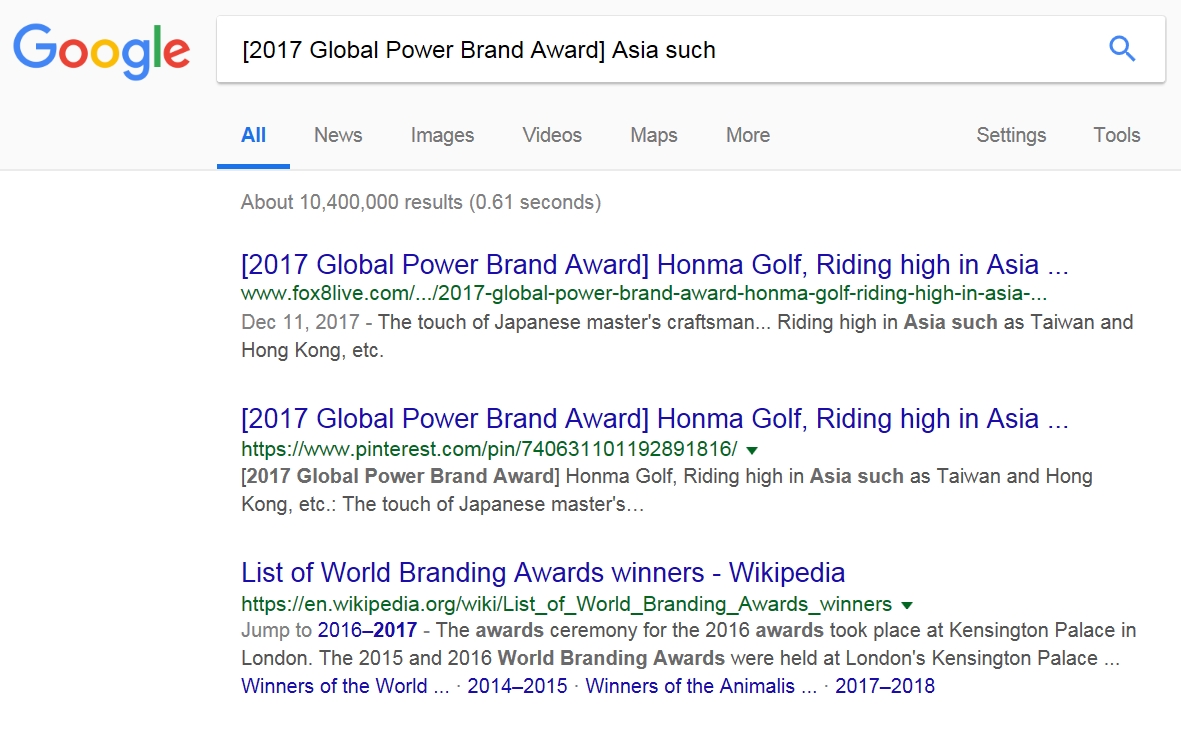Click the www.fox8live.com result URL
This screenshot has height=739, width=1181.
[x=644, y=293]
